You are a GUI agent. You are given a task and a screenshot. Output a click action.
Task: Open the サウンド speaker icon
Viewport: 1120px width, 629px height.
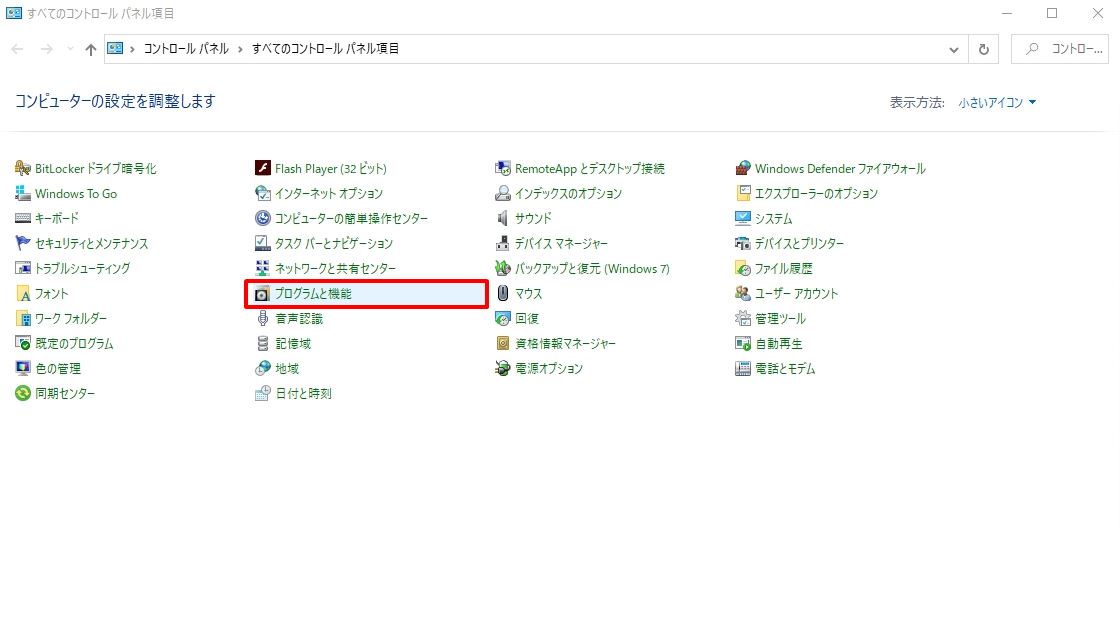coord(503,218)
